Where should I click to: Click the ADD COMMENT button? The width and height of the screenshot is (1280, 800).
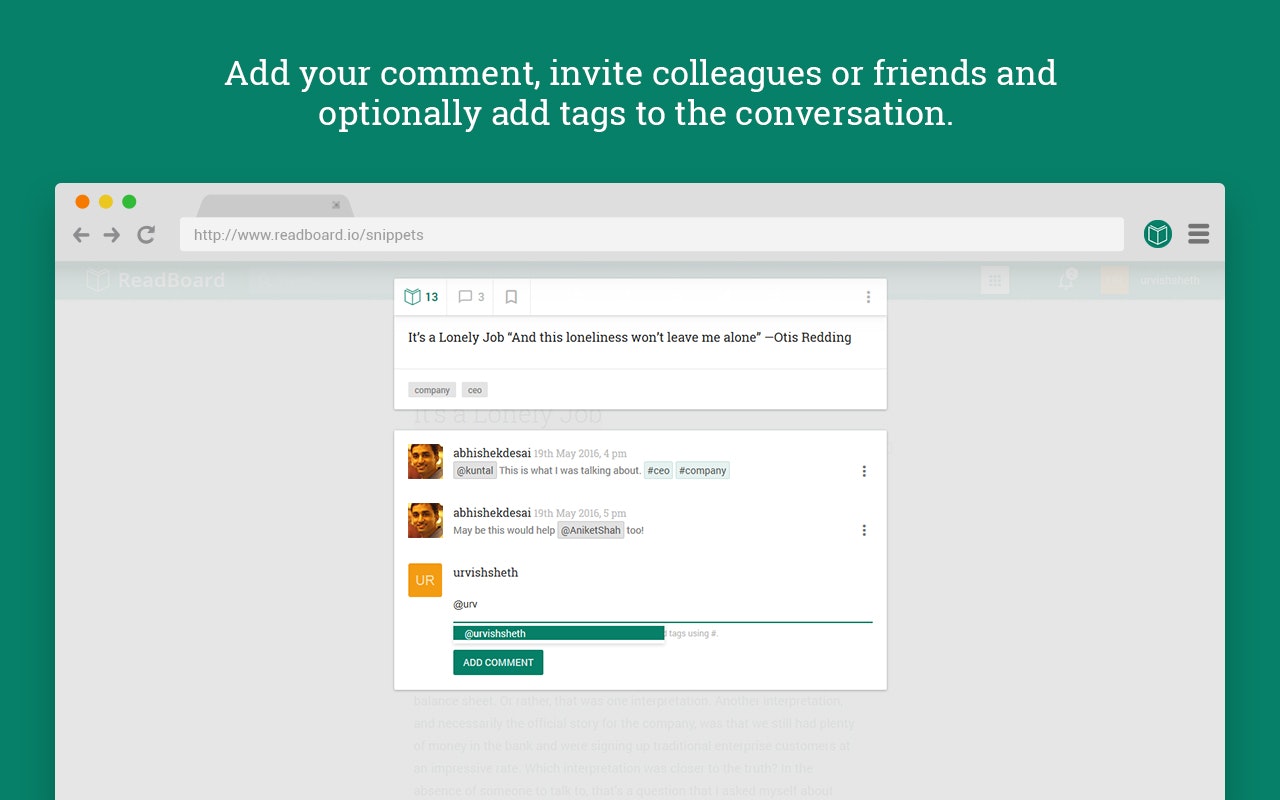click(498, 662)
